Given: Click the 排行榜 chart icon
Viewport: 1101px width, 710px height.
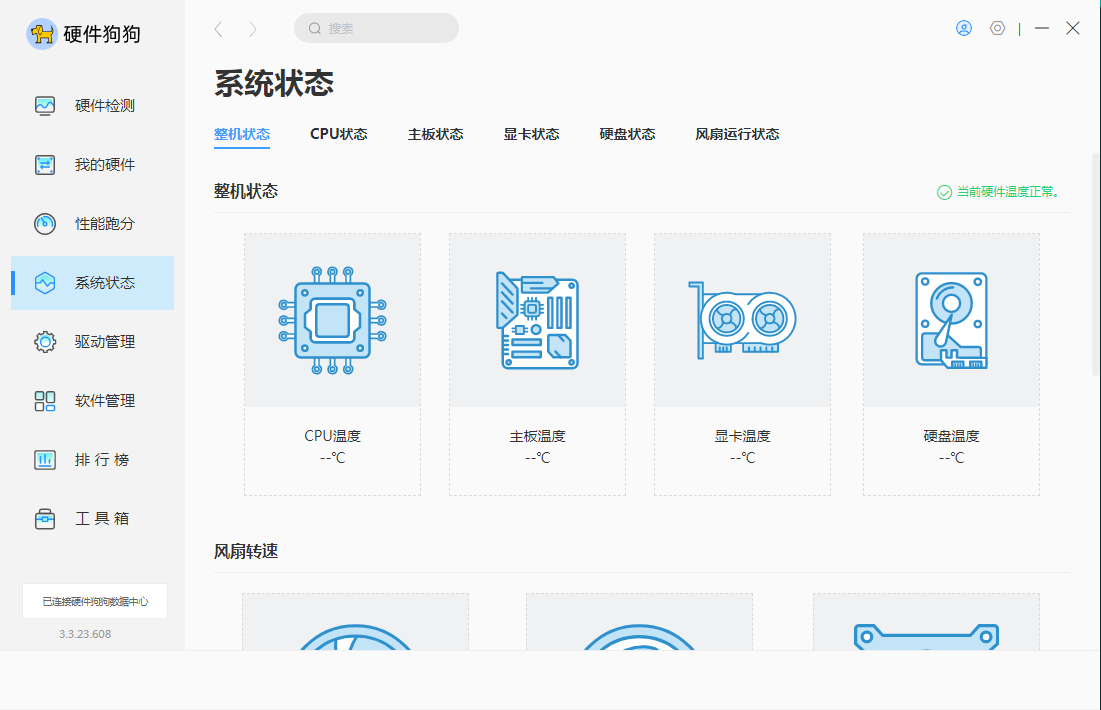Looking at the screenshot, I should coord(45,460).
